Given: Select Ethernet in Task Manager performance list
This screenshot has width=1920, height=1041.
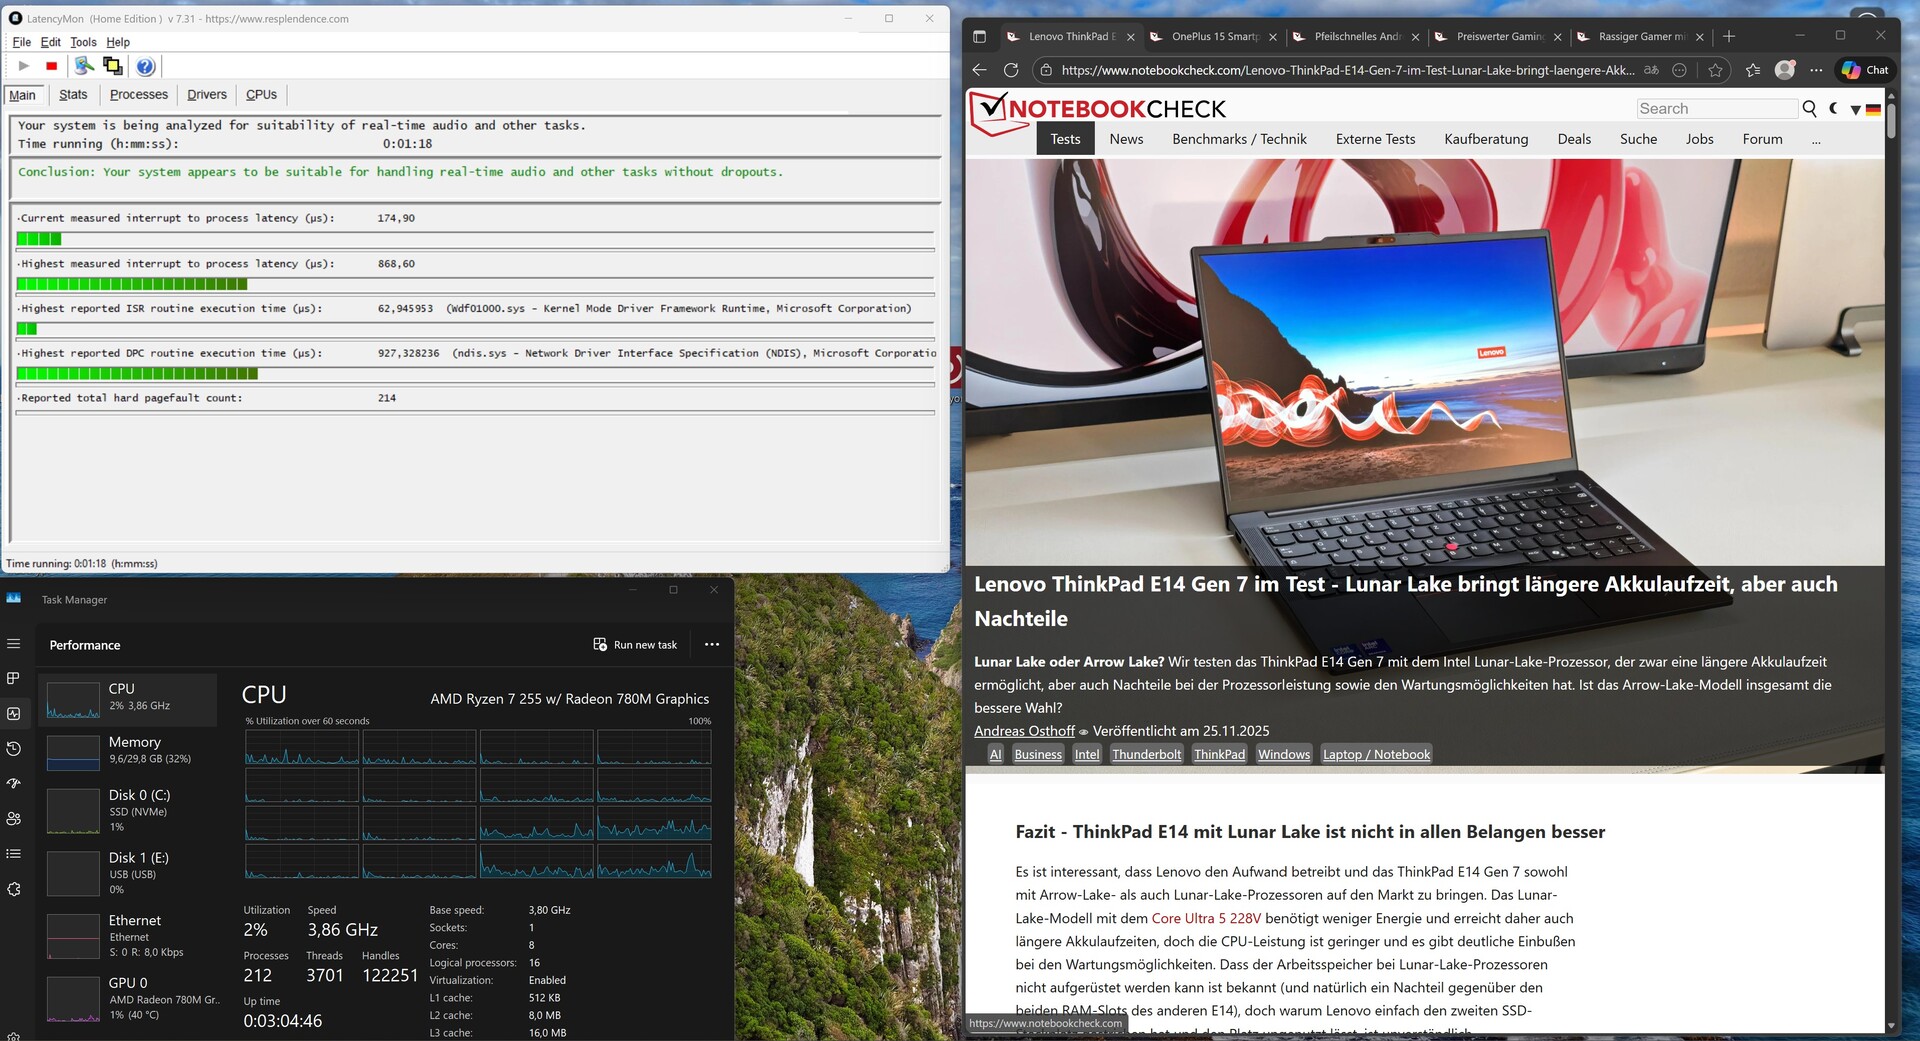Looking at the screenshot, I should [x=128, y=935].
